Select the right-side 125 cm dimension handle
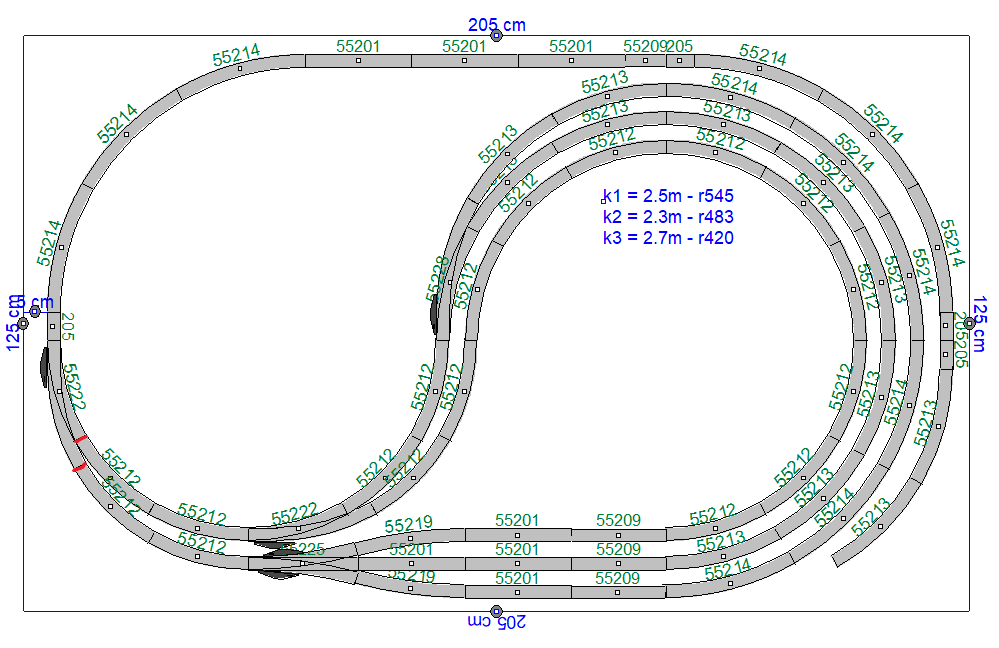 click(x=969, y=323)
